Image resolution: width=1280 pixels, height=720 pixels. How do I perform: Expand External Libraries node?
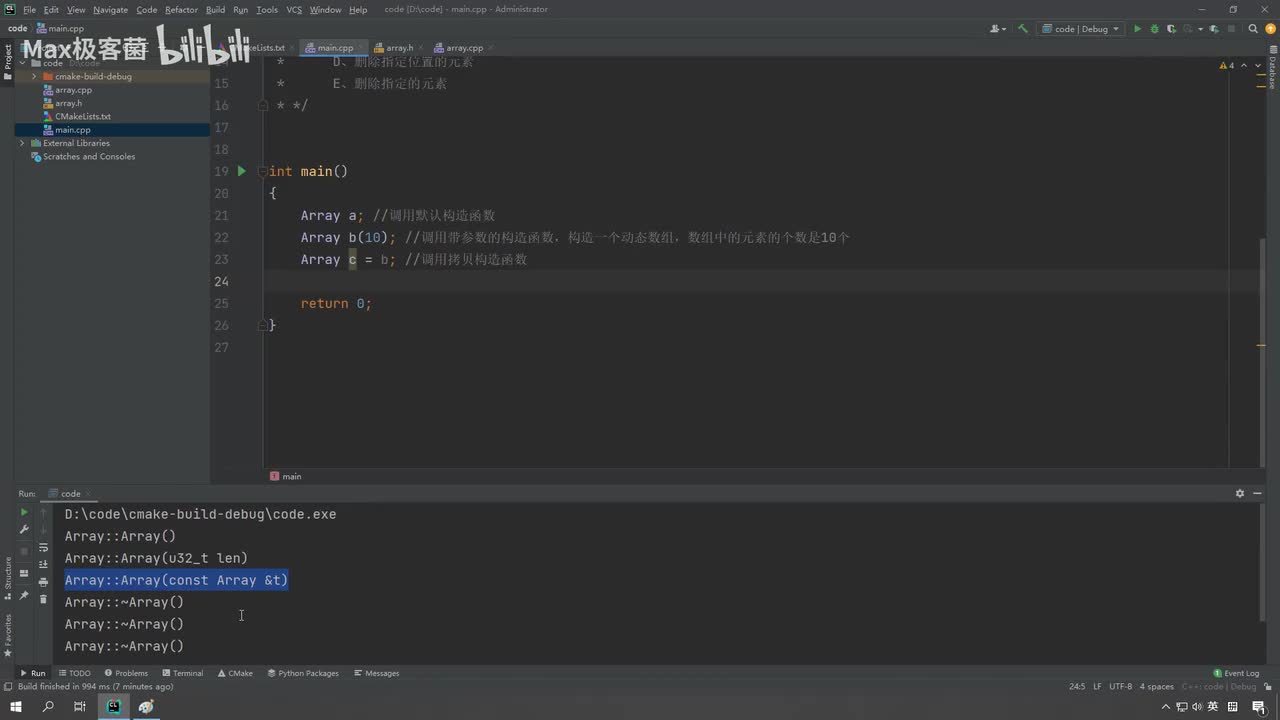click(22, 143)
